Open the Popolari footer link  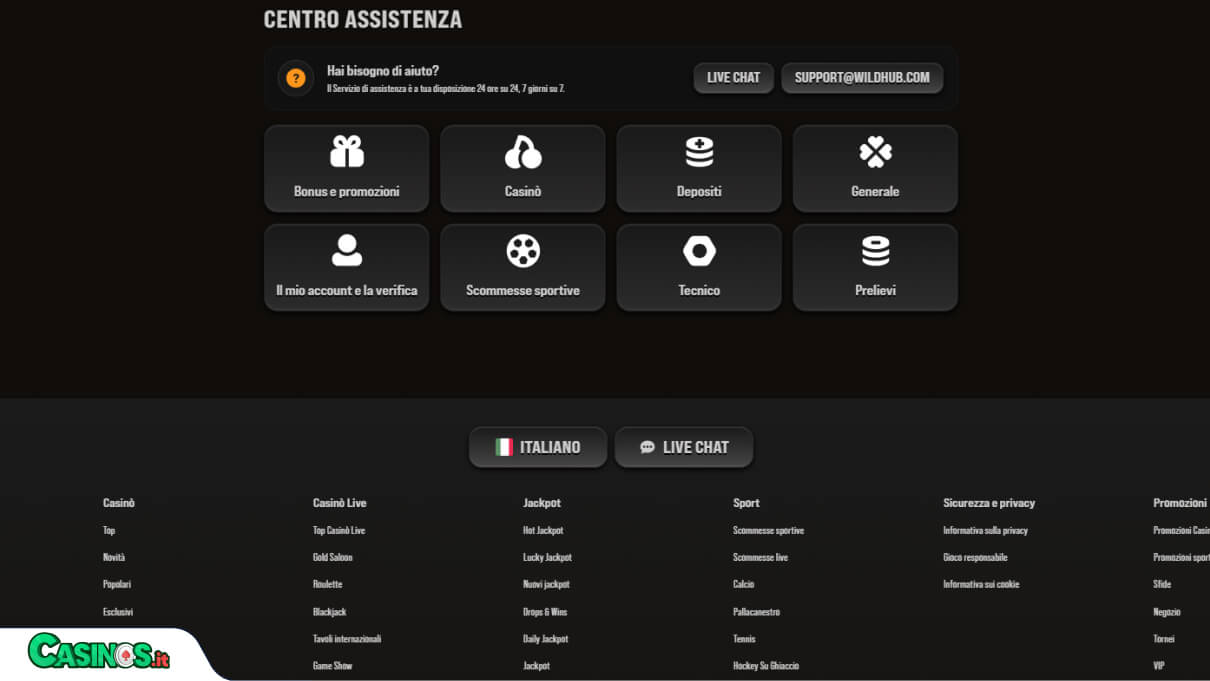click(x=117, y=584)
